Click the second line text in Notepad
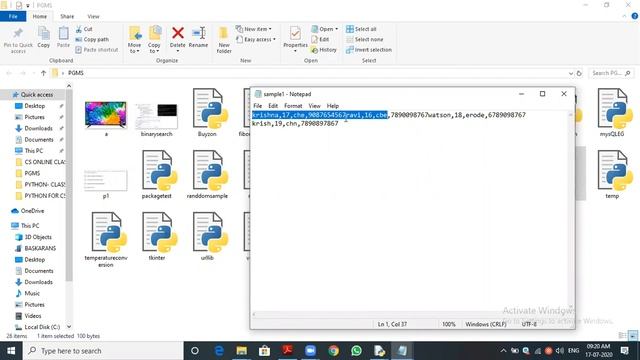640x360 pixels. [295, 123]
